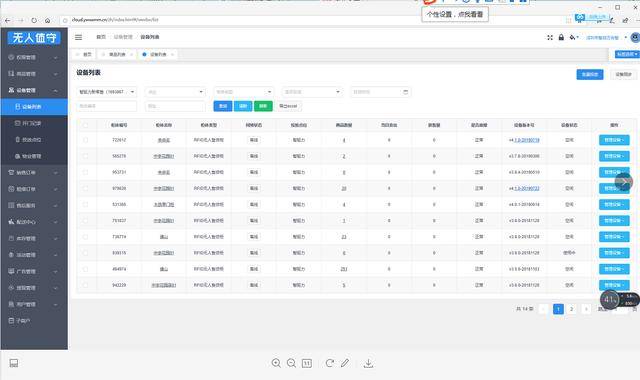Image resolution: width=640 pixels, height=380 pixels.
Task: Check the checkbox for row 953731
Action: [85, 172]
